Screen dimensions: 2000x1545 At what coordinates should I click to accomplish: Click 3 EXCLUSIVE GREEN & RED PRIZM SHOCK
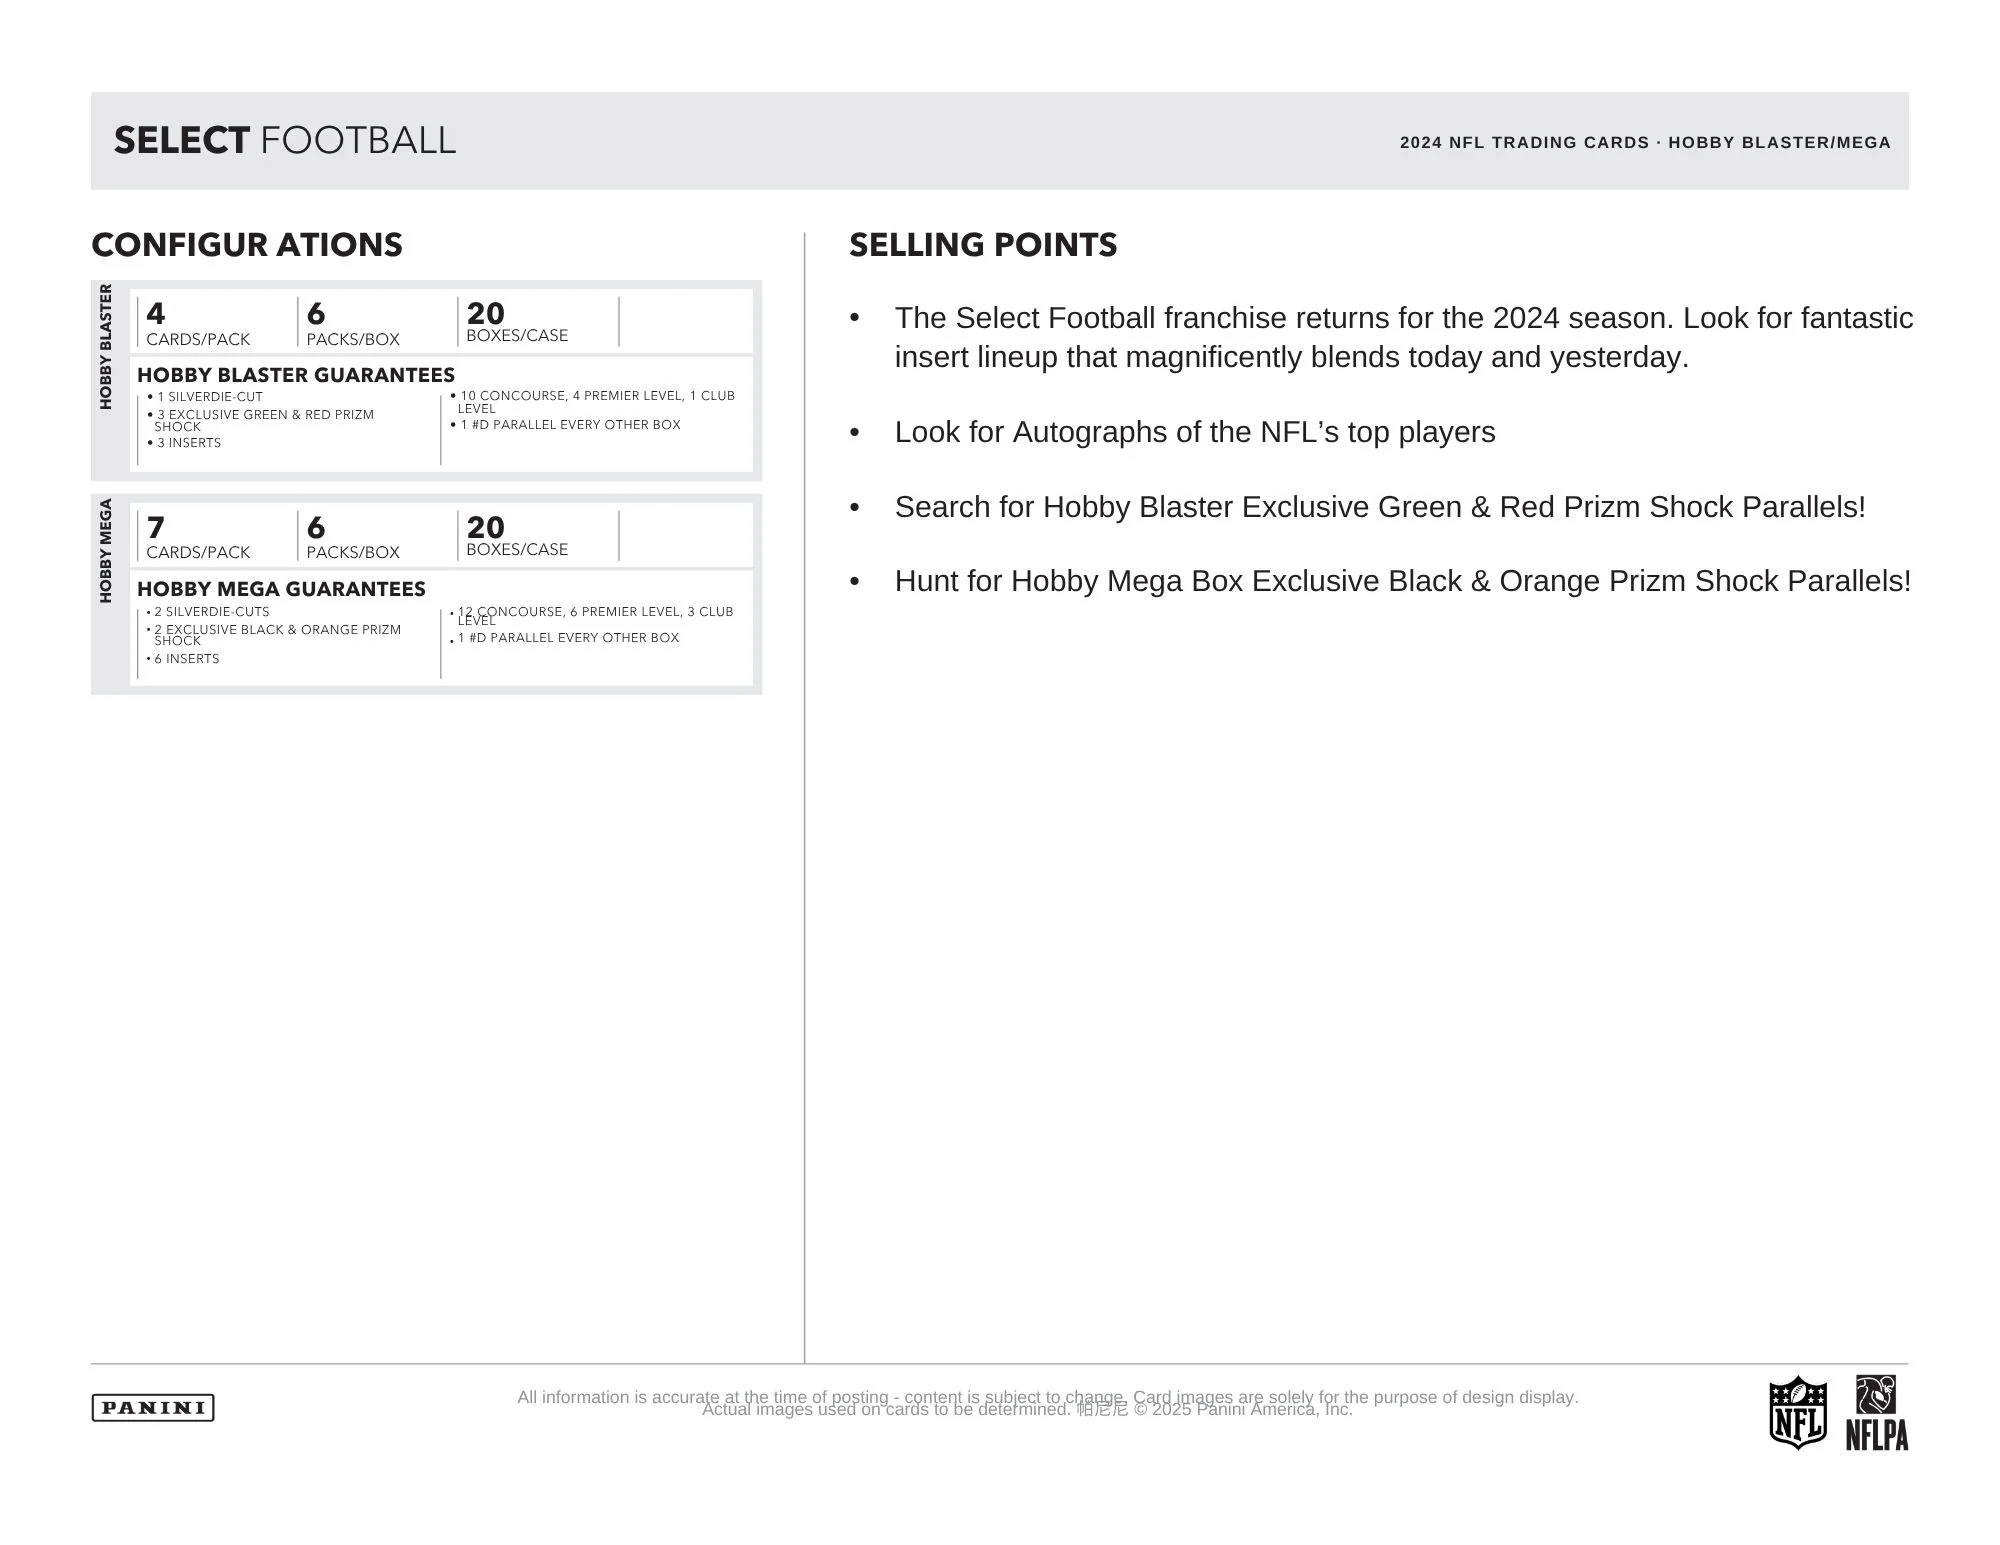[x=261, y=420]
